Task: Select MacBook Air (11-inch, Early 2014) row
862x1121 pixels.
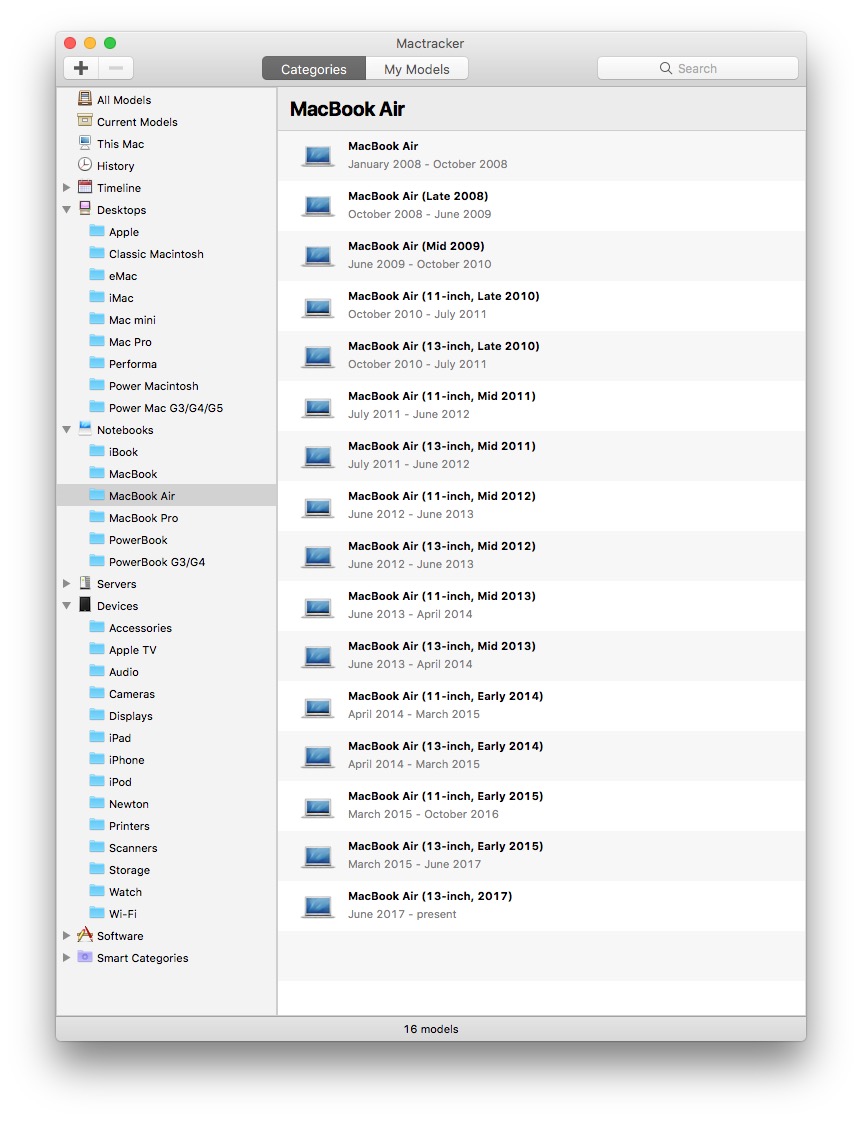Action: 541,706
